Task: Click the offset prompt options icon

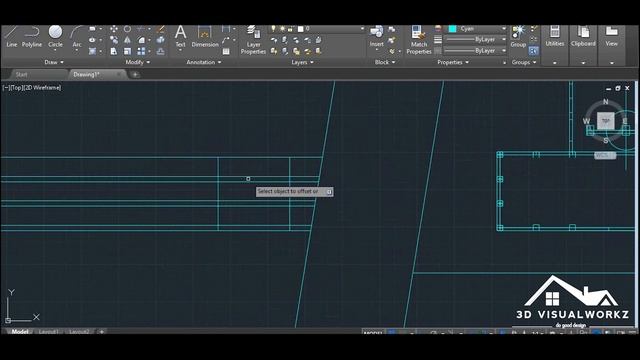Action: point(329,191)
